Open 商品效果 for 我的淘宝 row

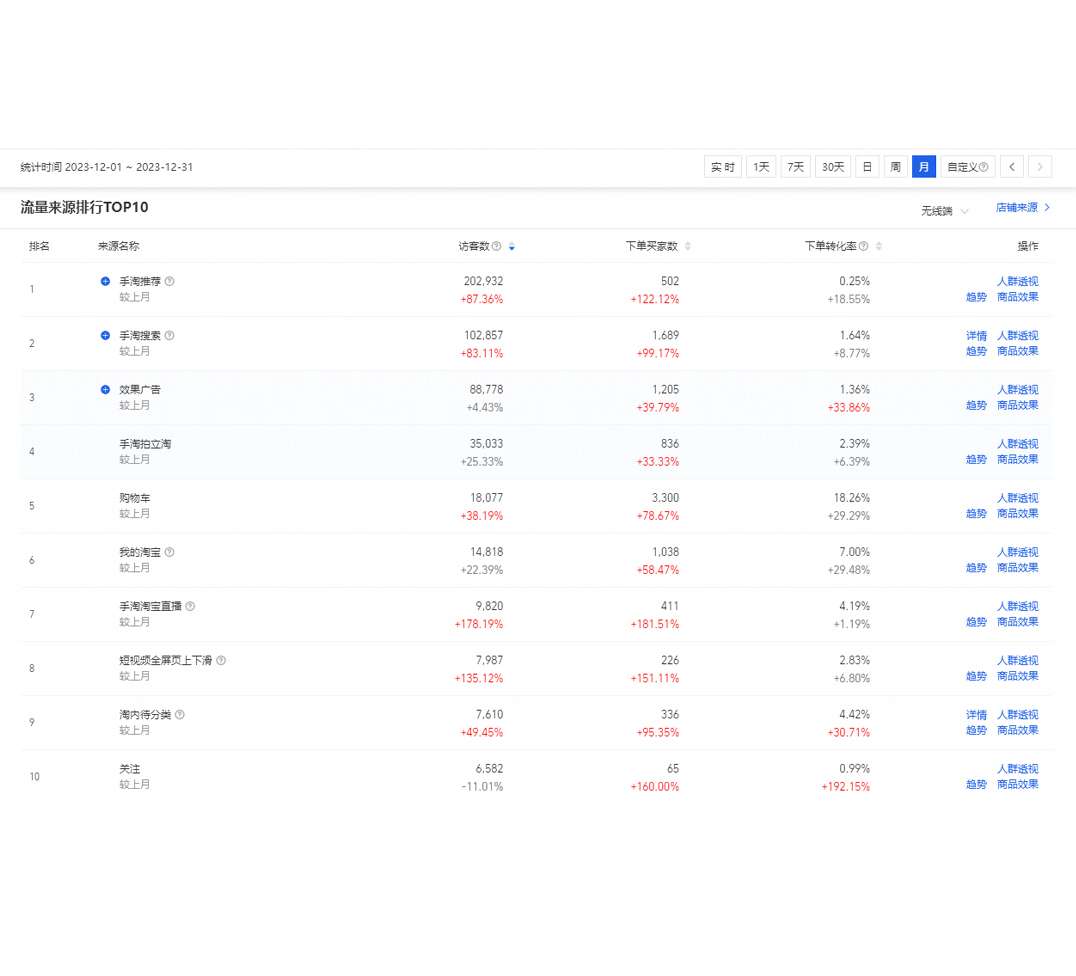1018,568
